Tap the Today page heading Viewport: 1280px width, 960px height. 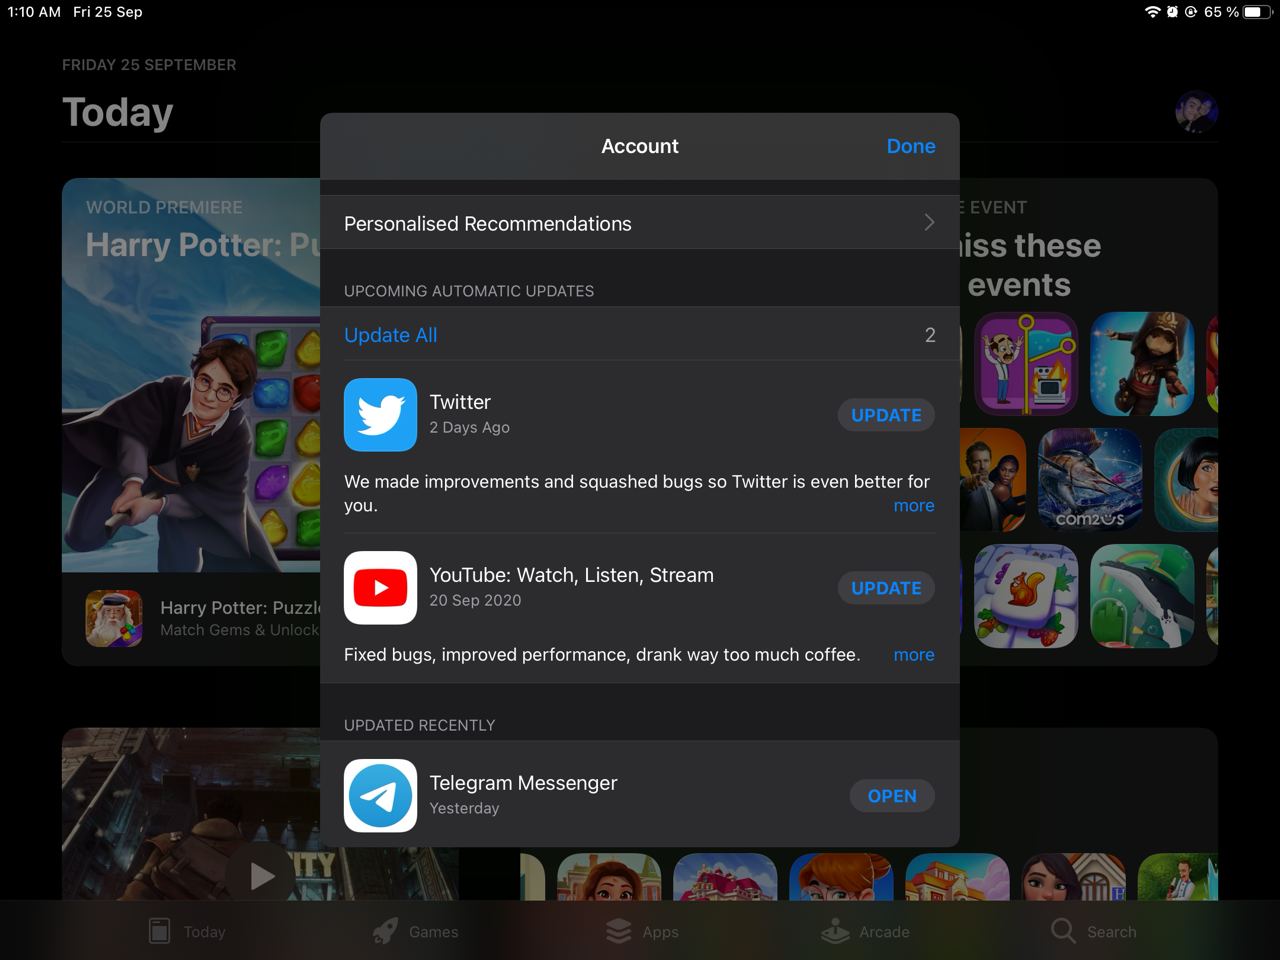point(118,112)
